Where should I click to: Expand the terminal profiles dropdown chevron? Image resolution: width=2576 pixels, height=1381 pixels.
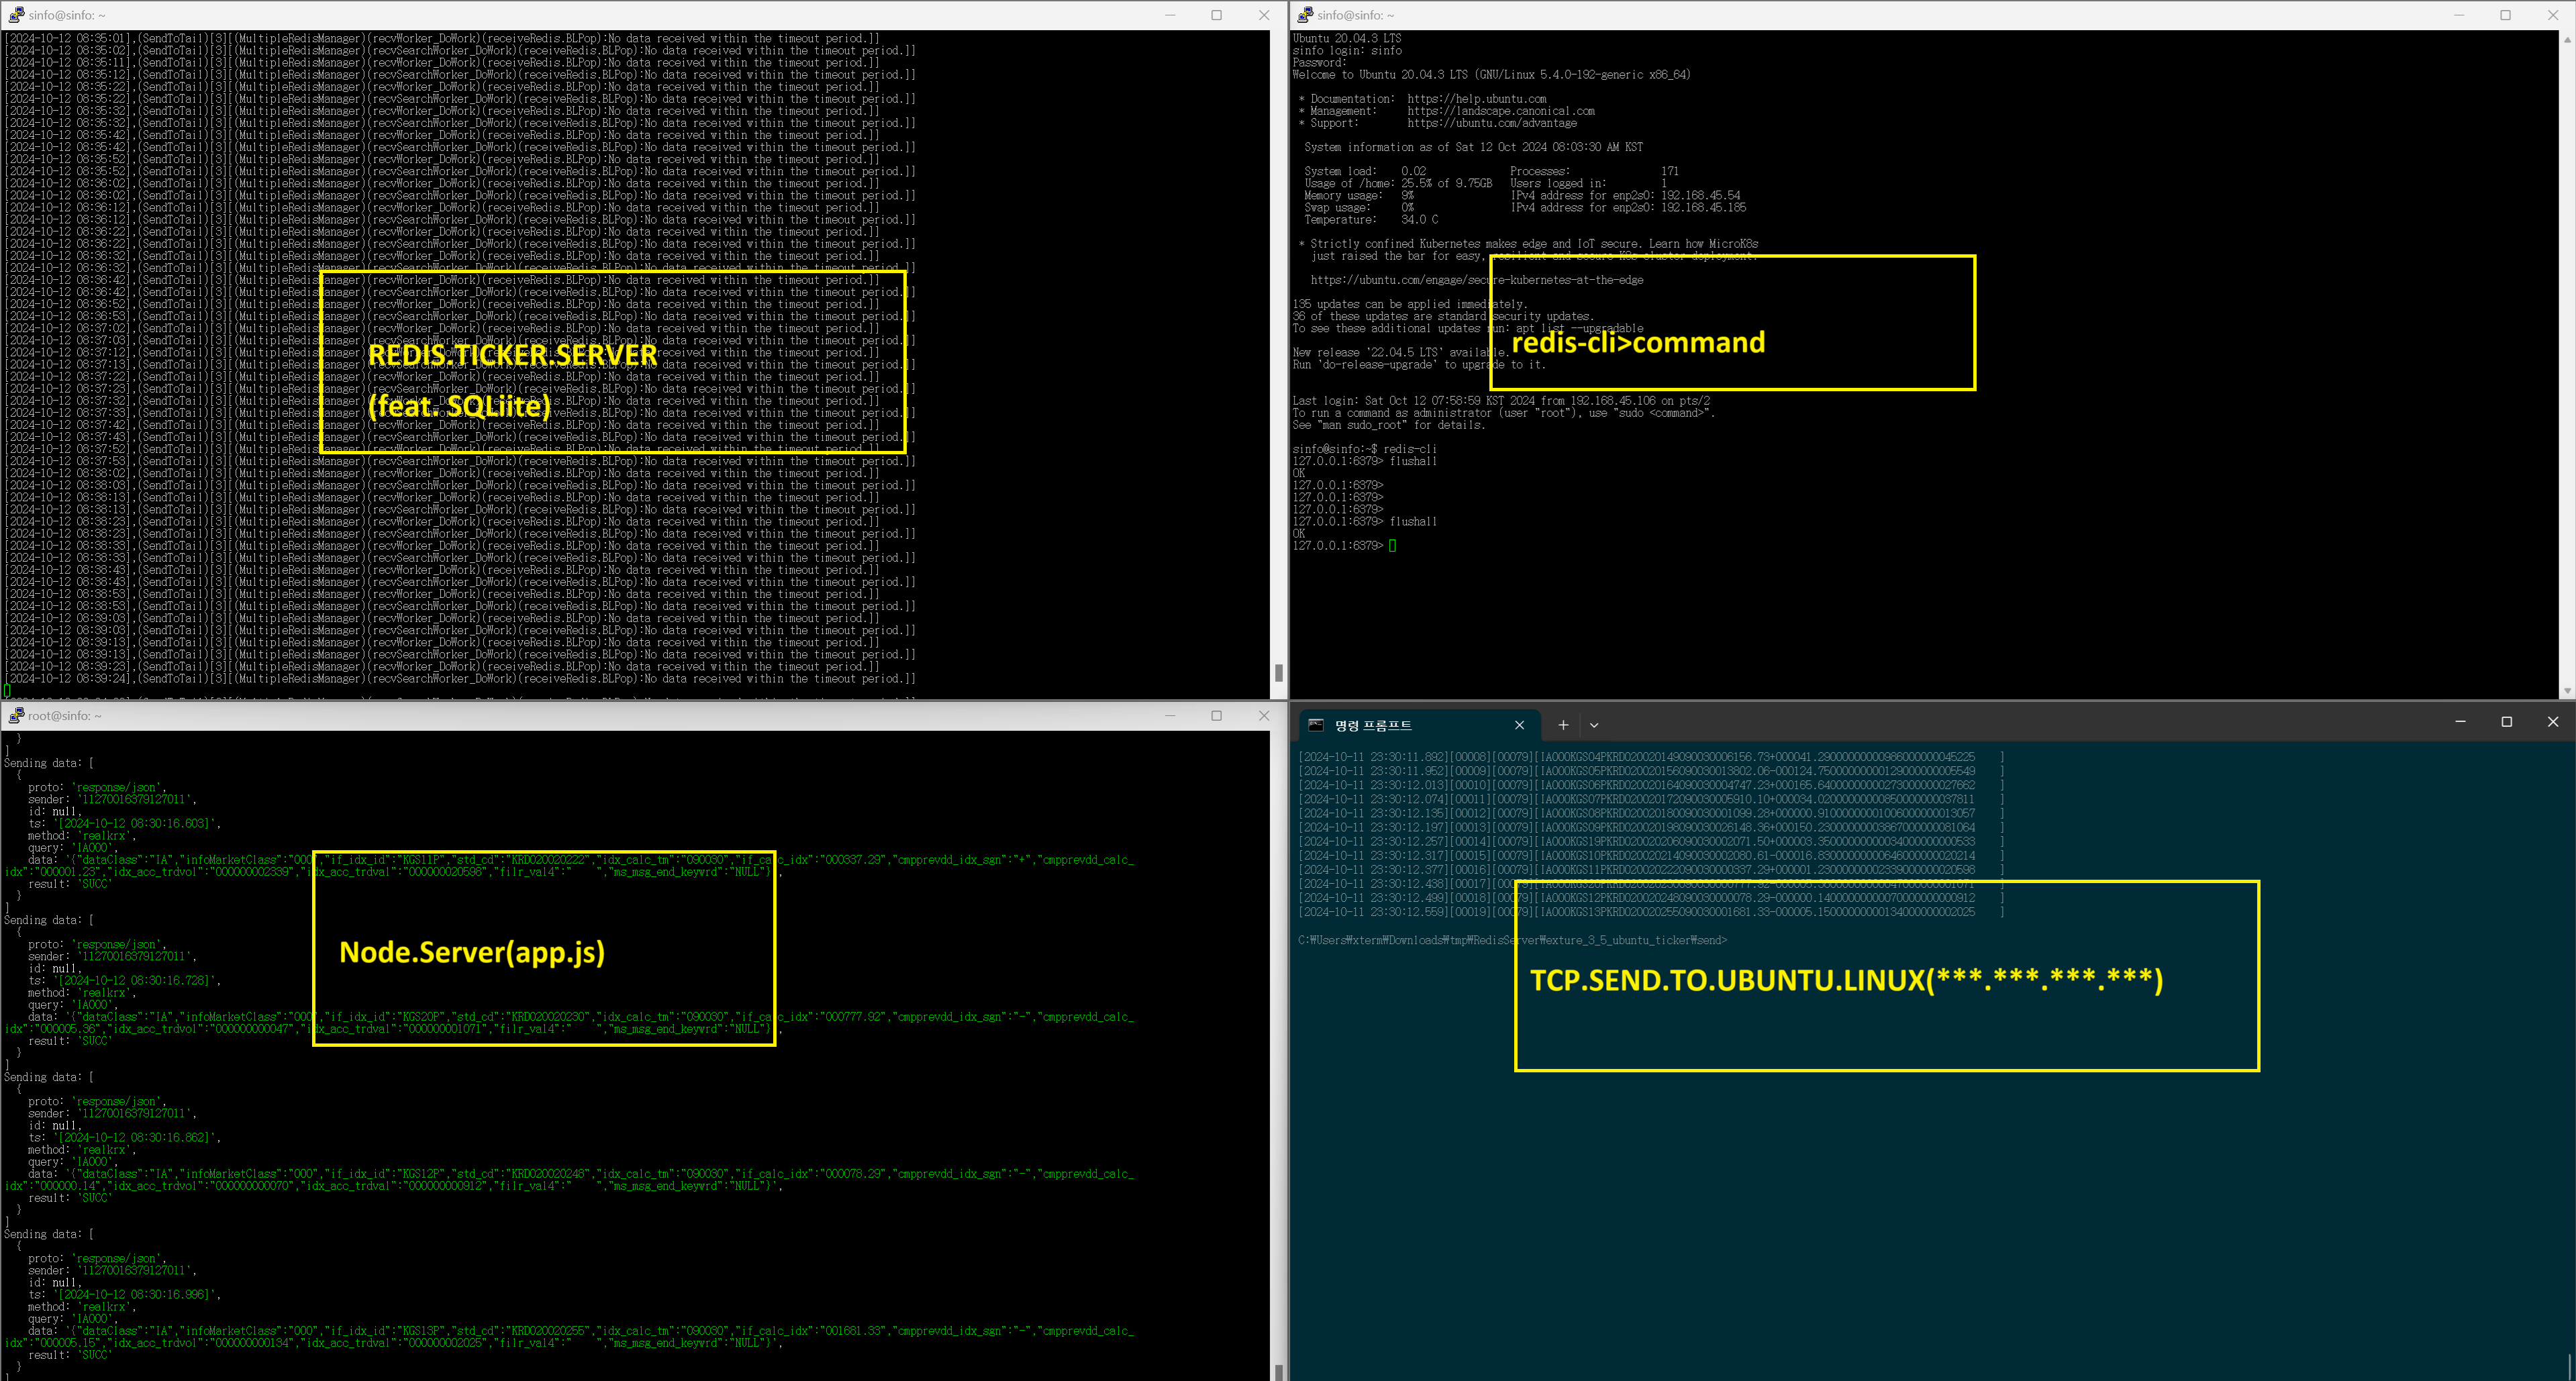pyautogui.click(x=1594, y=725)
